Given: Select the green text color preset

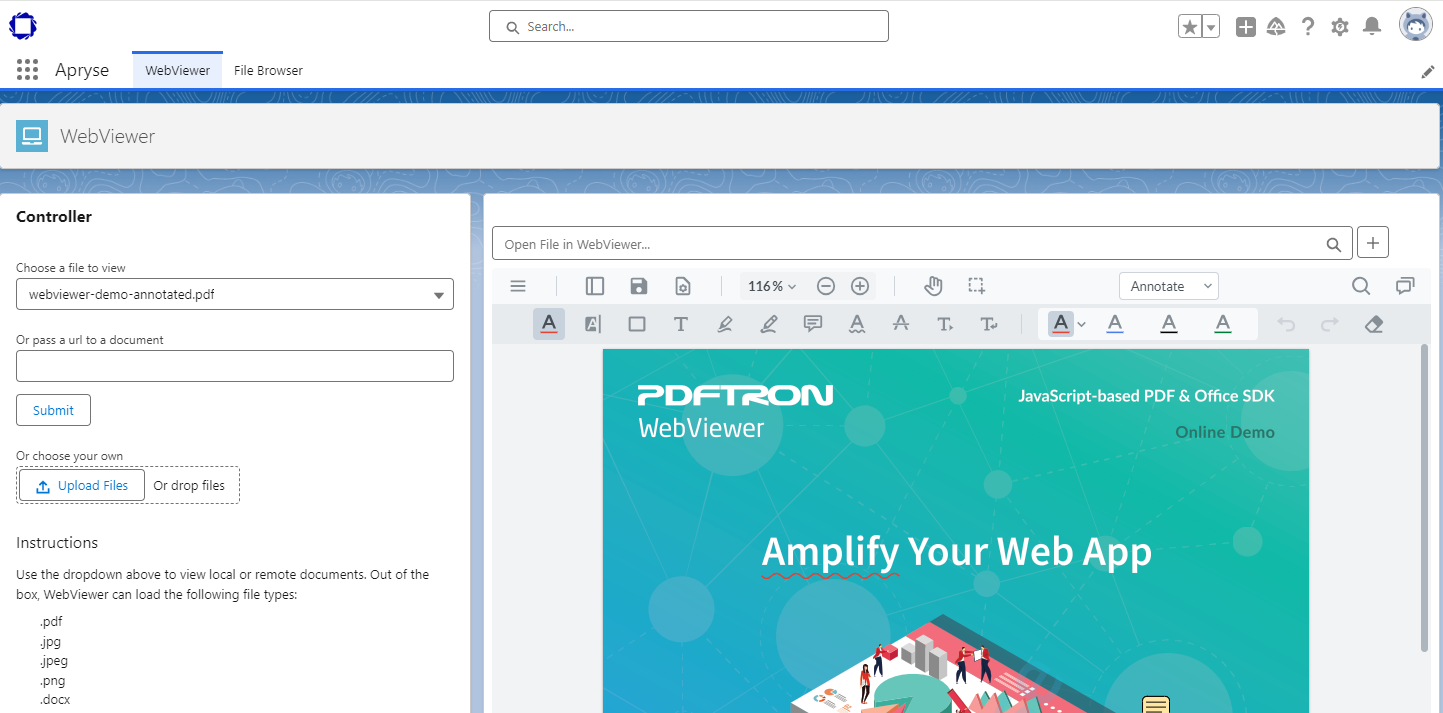Looking at the screenshot, I should coord(1222,323).
